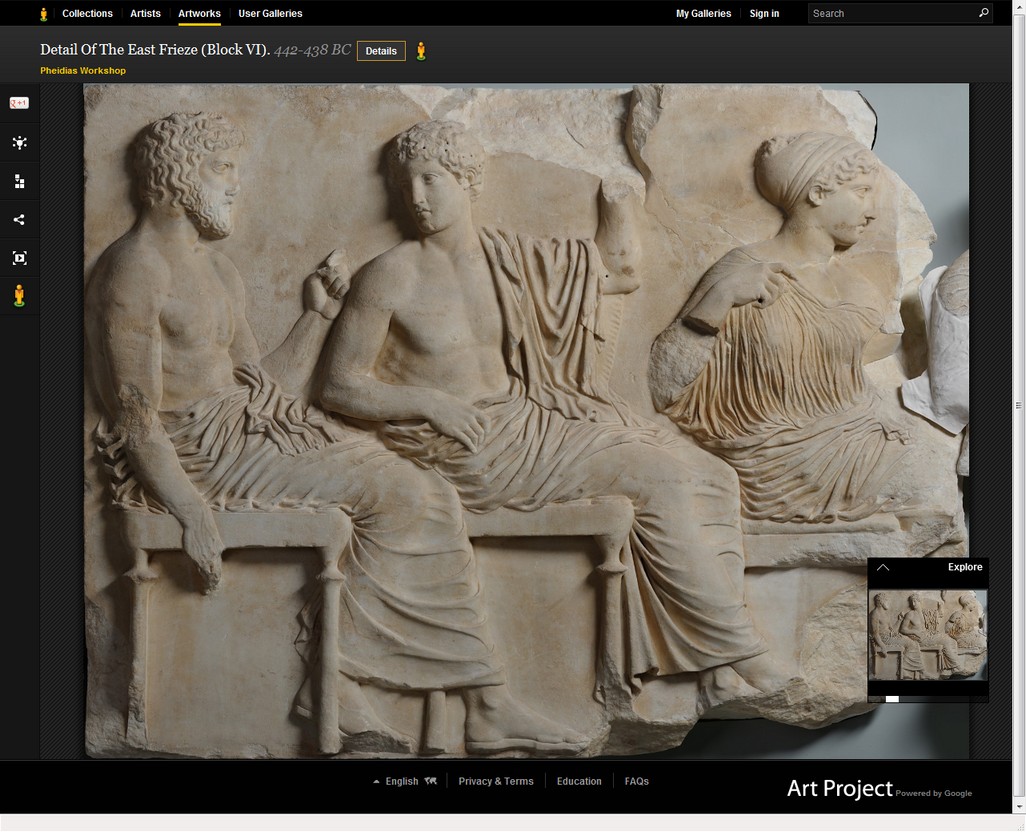
Task: Click the page vertical scrollbar
Action: click(1018, 406)
